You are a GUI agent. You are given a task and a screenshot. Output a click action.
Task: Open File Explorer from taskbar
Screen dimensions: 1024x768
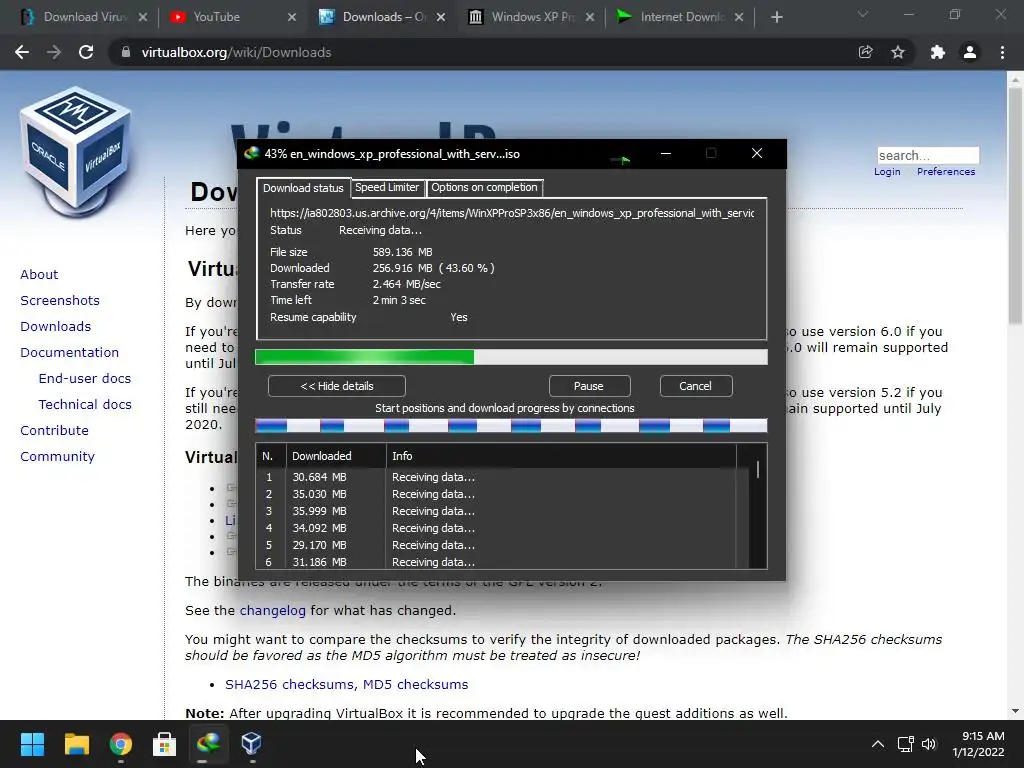[x=76, y=743]
